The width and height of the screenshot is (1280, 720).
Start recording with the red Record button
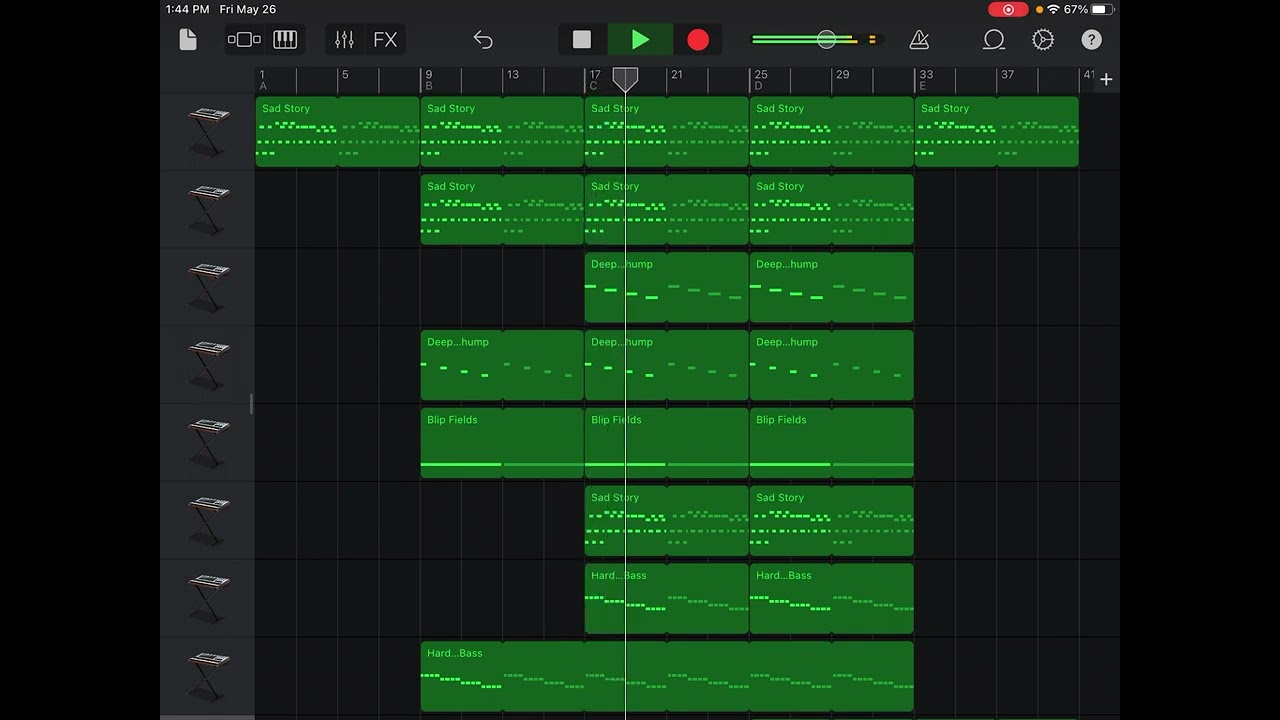click(x=698, y=40)
